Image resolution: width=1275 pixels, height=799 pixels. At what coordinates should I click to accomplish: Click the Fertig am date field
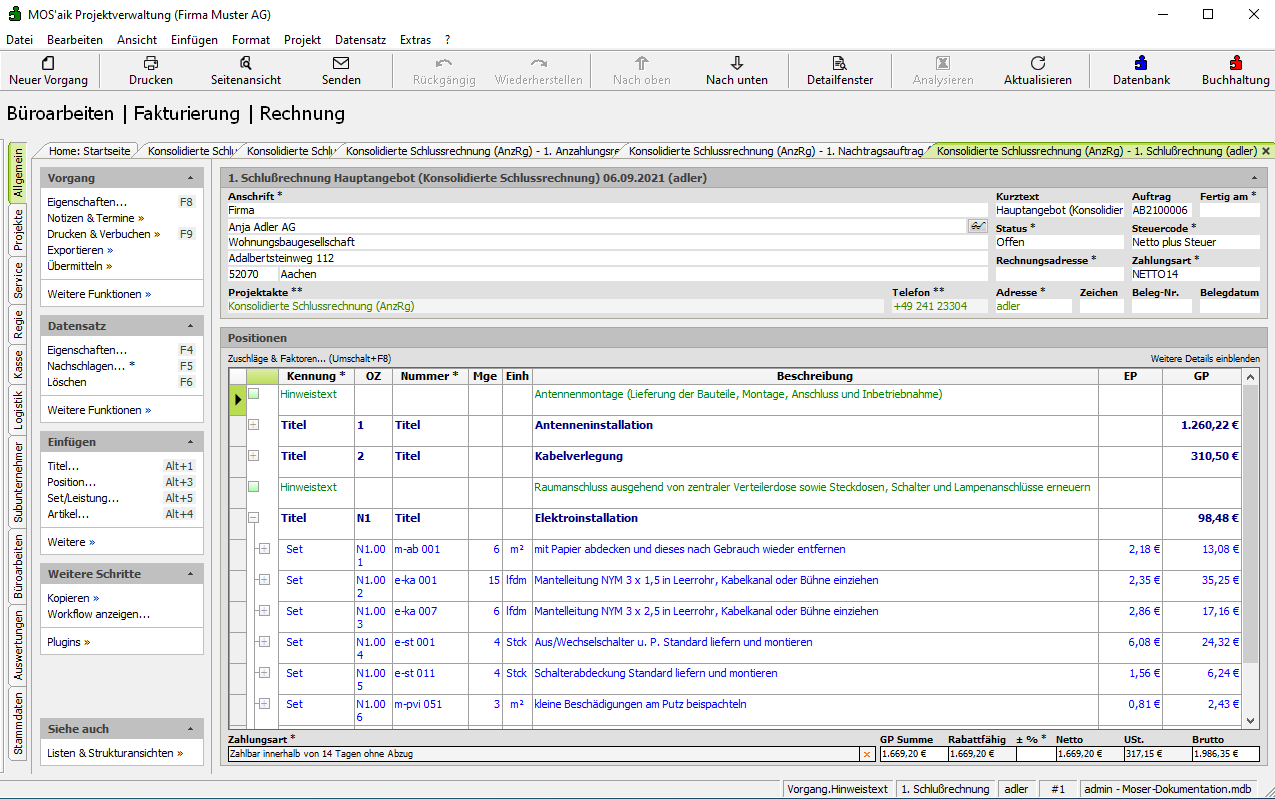coord(1229,211)
